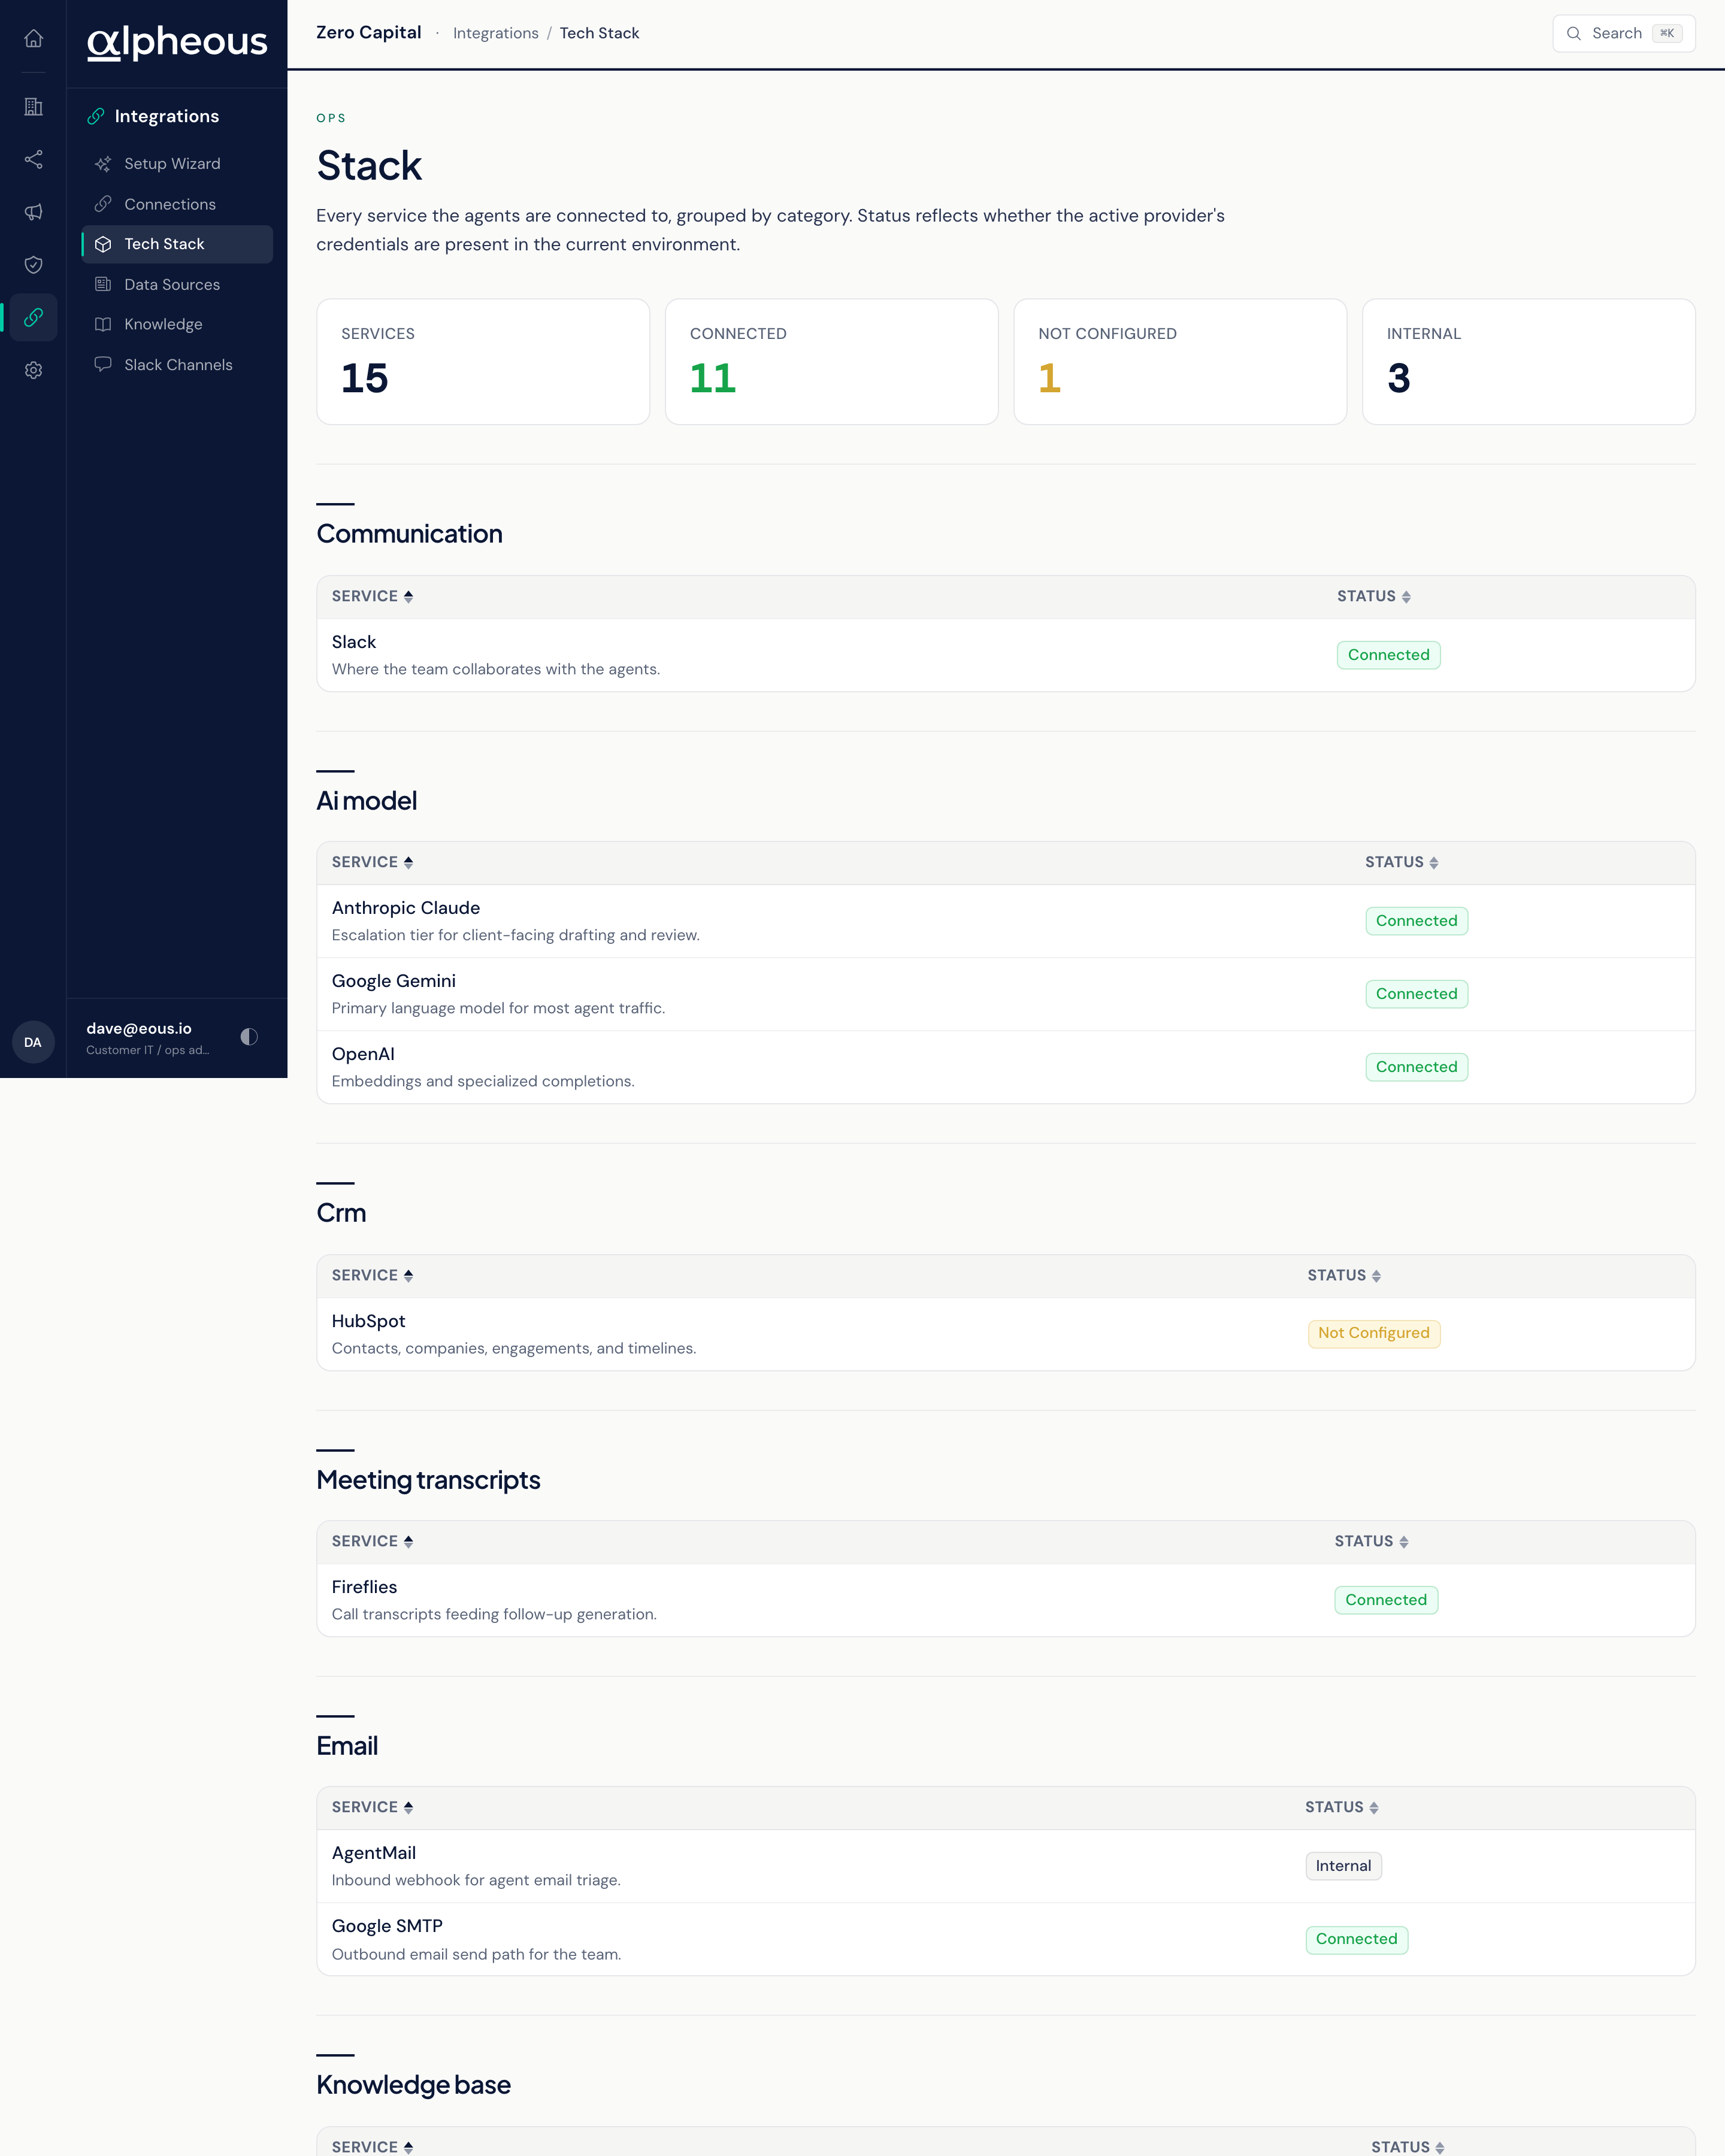Click dave@eous.io account name
The image size is (1725, 2156).
(139, 1028)
